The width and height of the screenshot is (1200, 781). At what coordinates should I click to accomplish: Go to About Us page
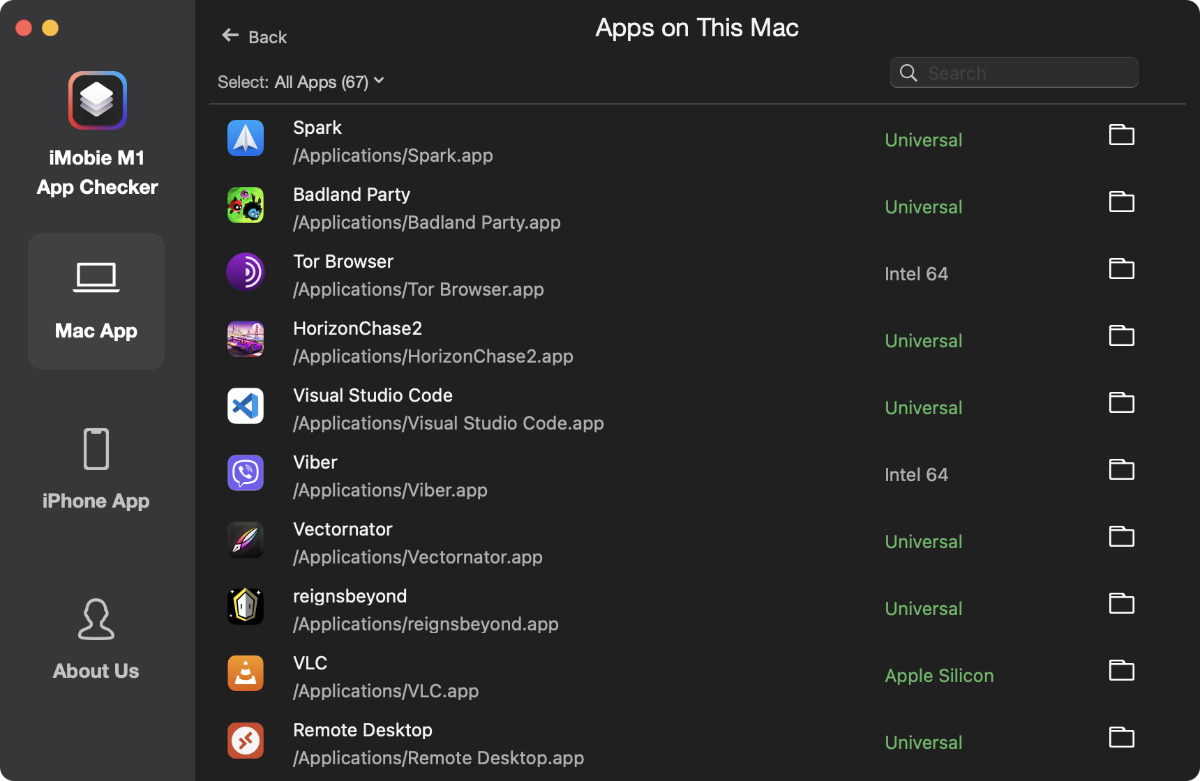[x=96, y=640]
